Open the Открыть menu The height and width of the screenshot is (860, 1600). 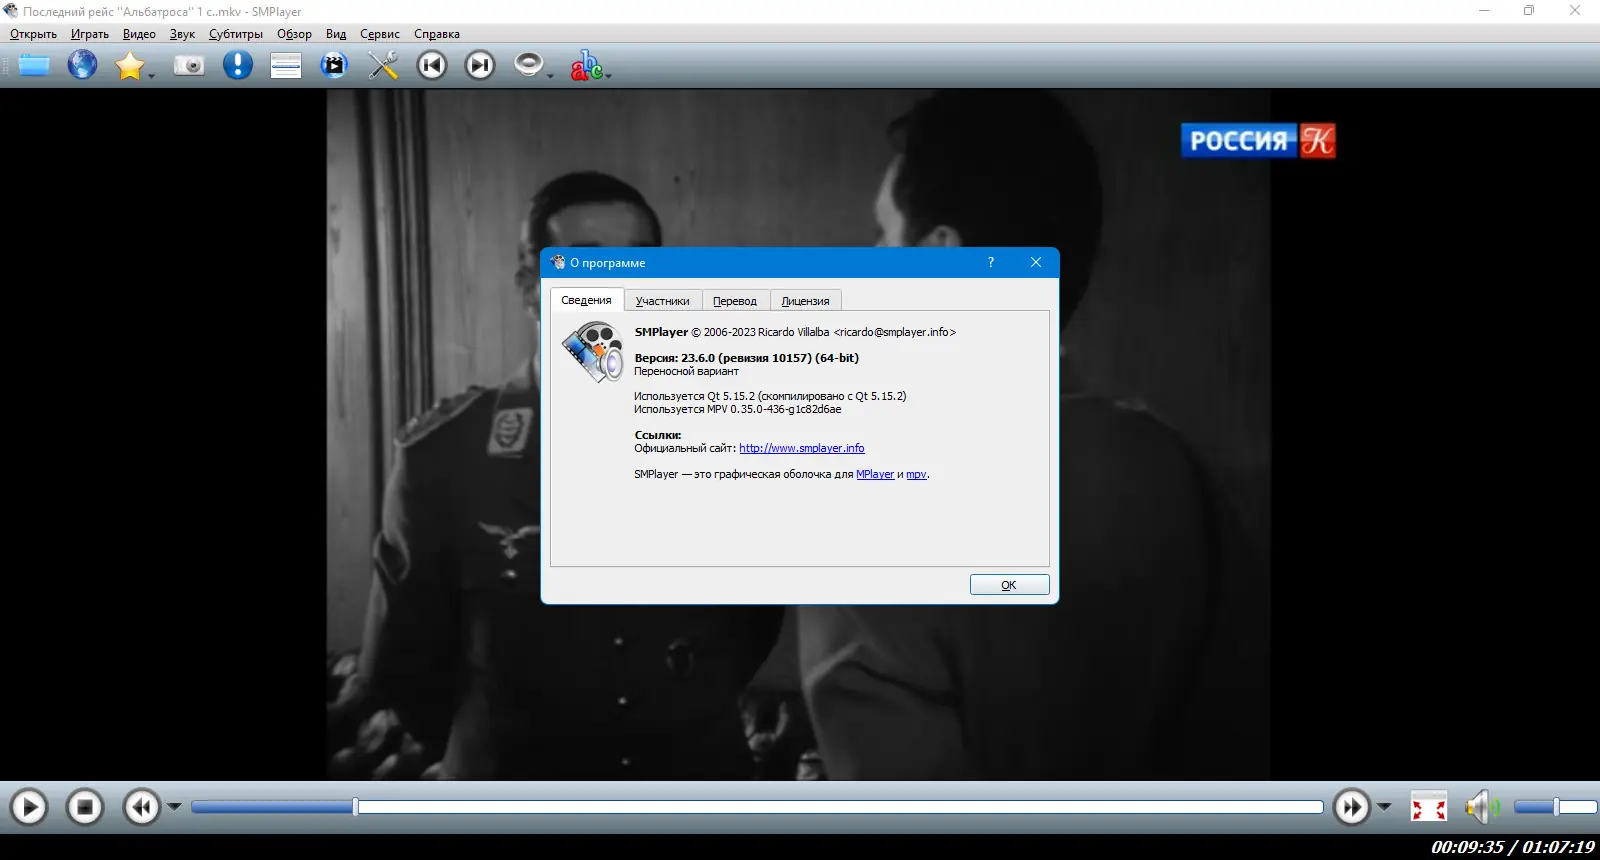coord(33,34)
